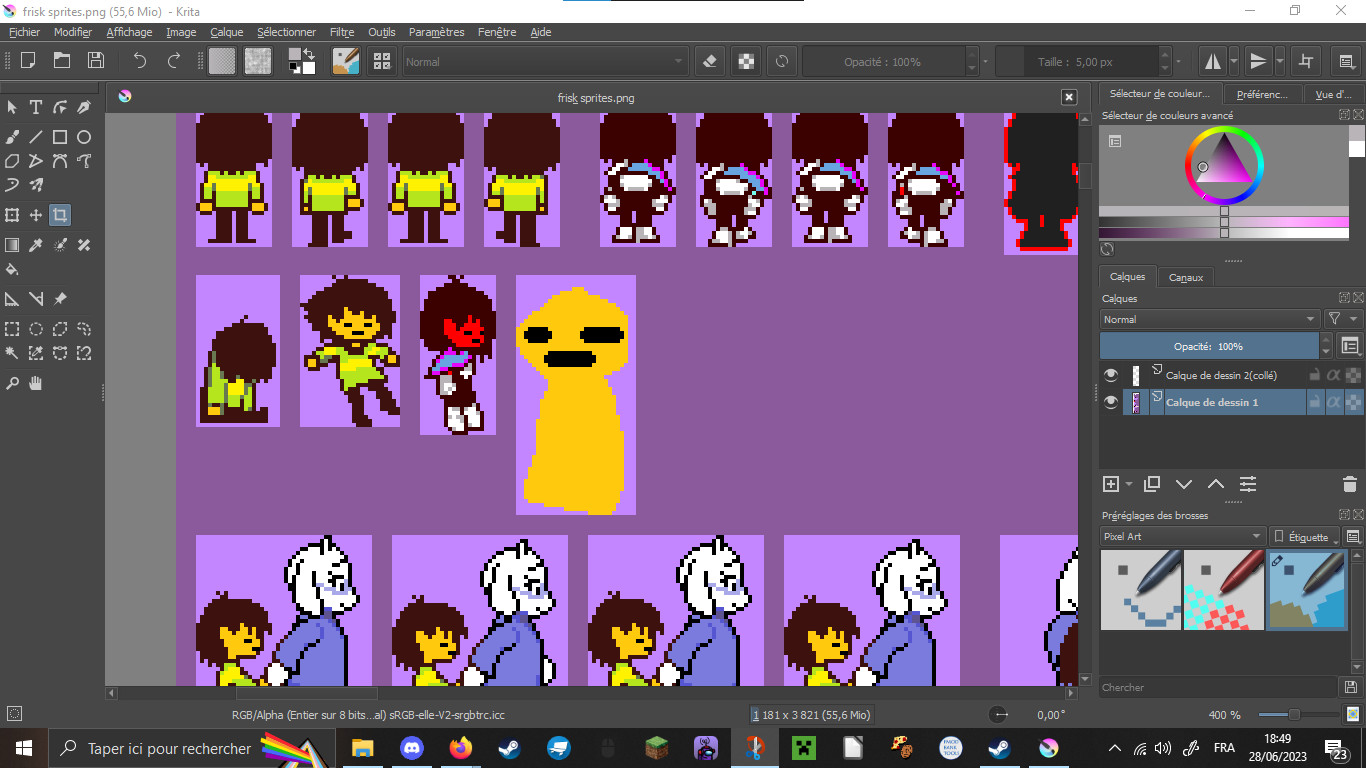Move layer down with the chevron
Viewport: 1366px width, 768px height.
(x=1184, y=484)
